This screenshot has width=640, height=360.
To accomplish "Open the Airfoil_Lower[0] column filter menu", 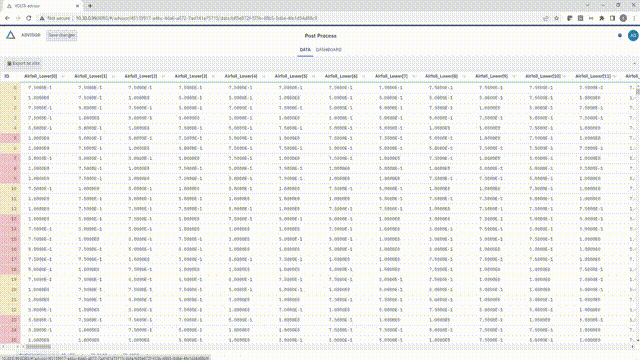I will pyautogui.click(x=63, y=76).
